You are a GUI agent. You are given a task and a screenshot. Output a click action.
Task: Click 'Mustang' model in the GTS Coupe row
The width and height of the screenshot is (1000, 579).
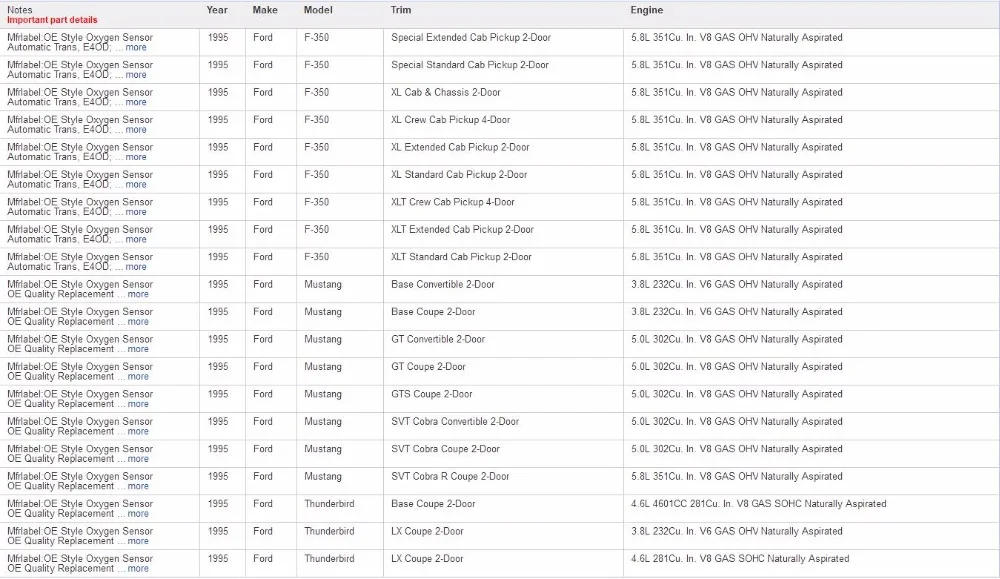pyautogui.click(x=323, y=394)
